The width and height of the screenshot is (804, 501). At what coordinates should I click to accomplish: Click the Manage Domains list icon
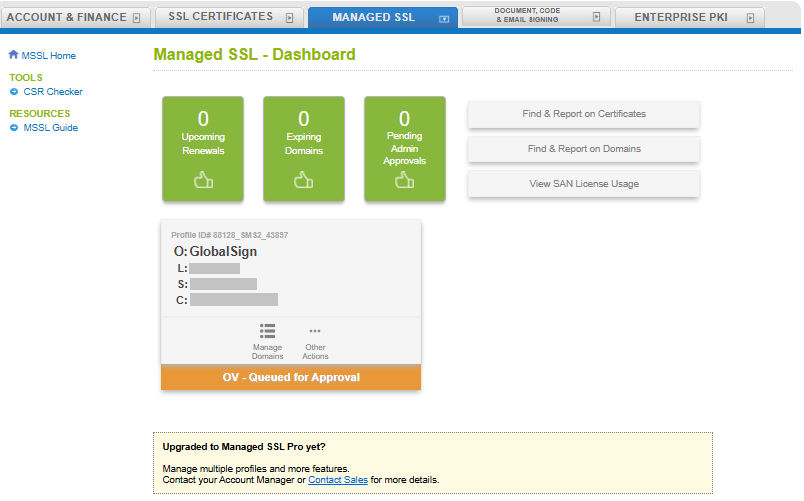click(x=267, y=331)
